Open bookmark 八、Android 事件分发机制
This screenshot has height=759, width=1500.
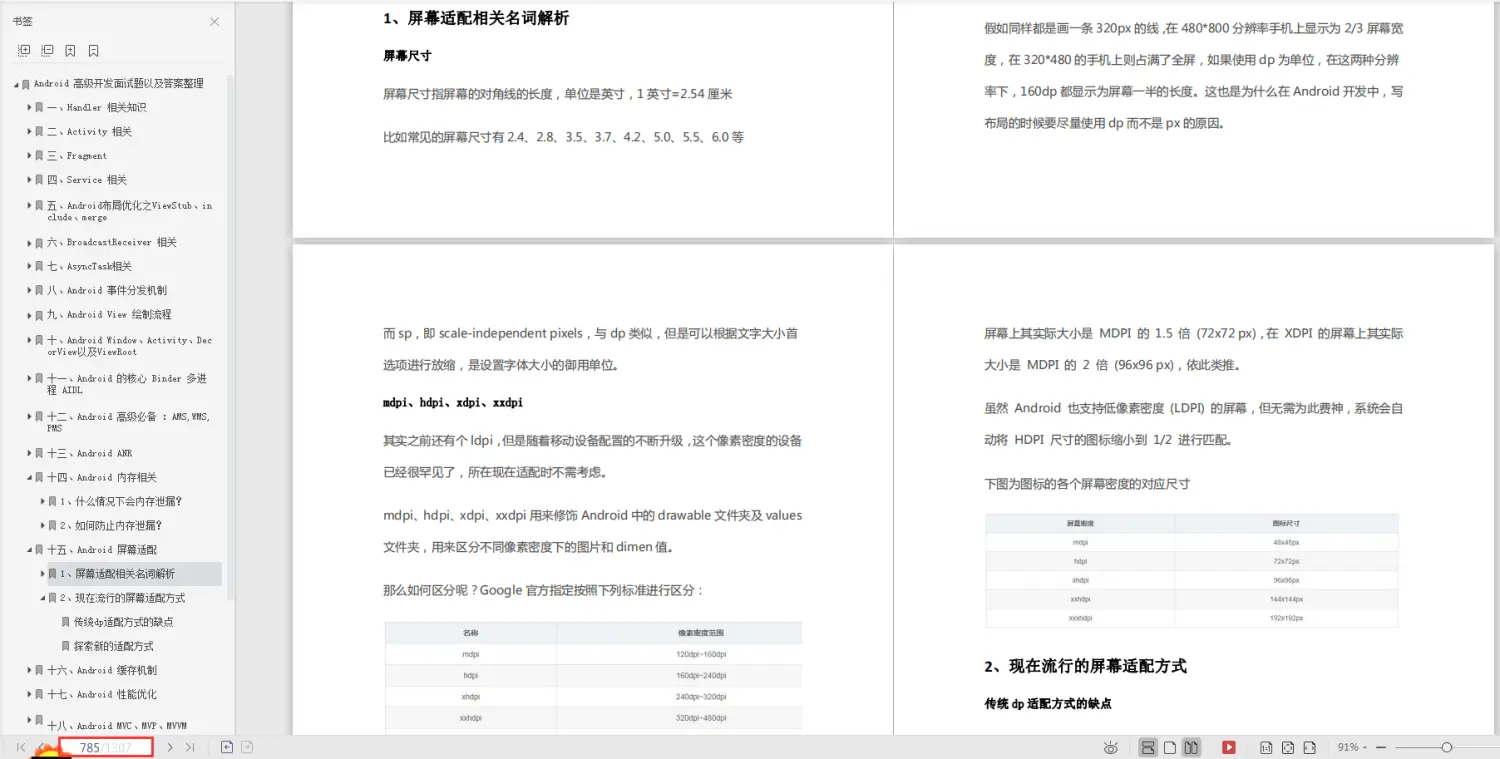click(x=107, y=290)
